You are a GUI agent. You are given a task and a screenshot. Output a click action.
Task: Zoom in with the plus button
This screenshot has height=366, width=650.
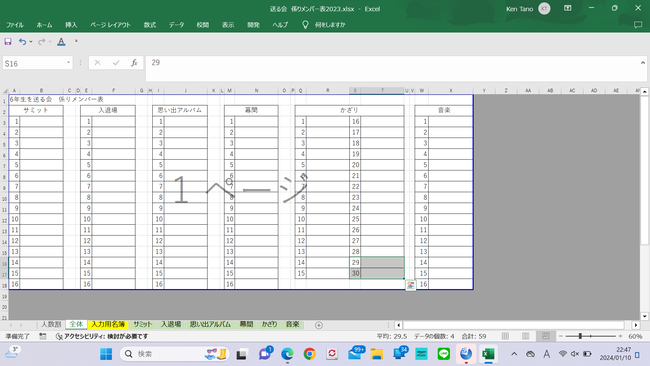coord(620,336)
